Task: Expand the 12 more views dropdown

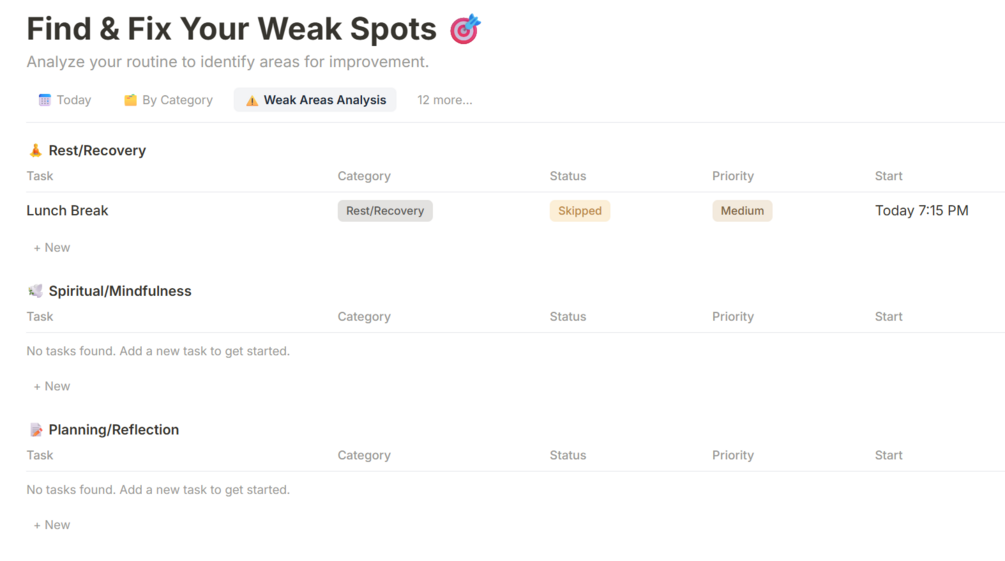Action: click(444, 100)
